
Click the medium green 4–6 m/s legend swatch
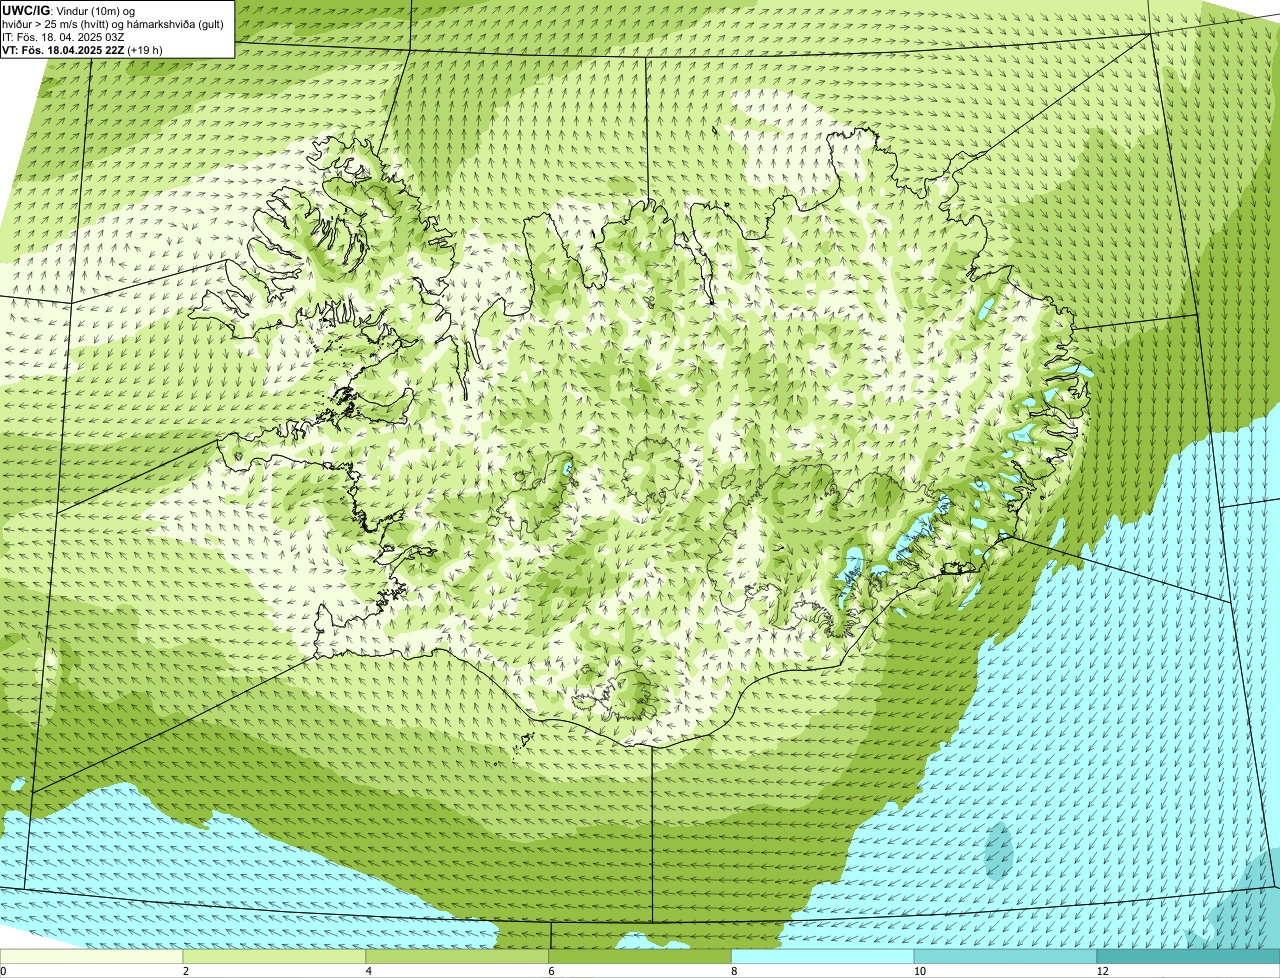pyautogui.click(x=458, y=956)
